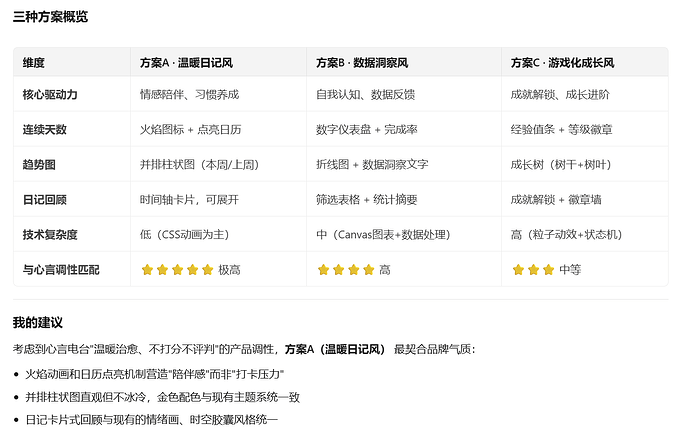Click first star in 极高 rating
This screenshot has height=435, width=690.
click(x=147, y=270)
